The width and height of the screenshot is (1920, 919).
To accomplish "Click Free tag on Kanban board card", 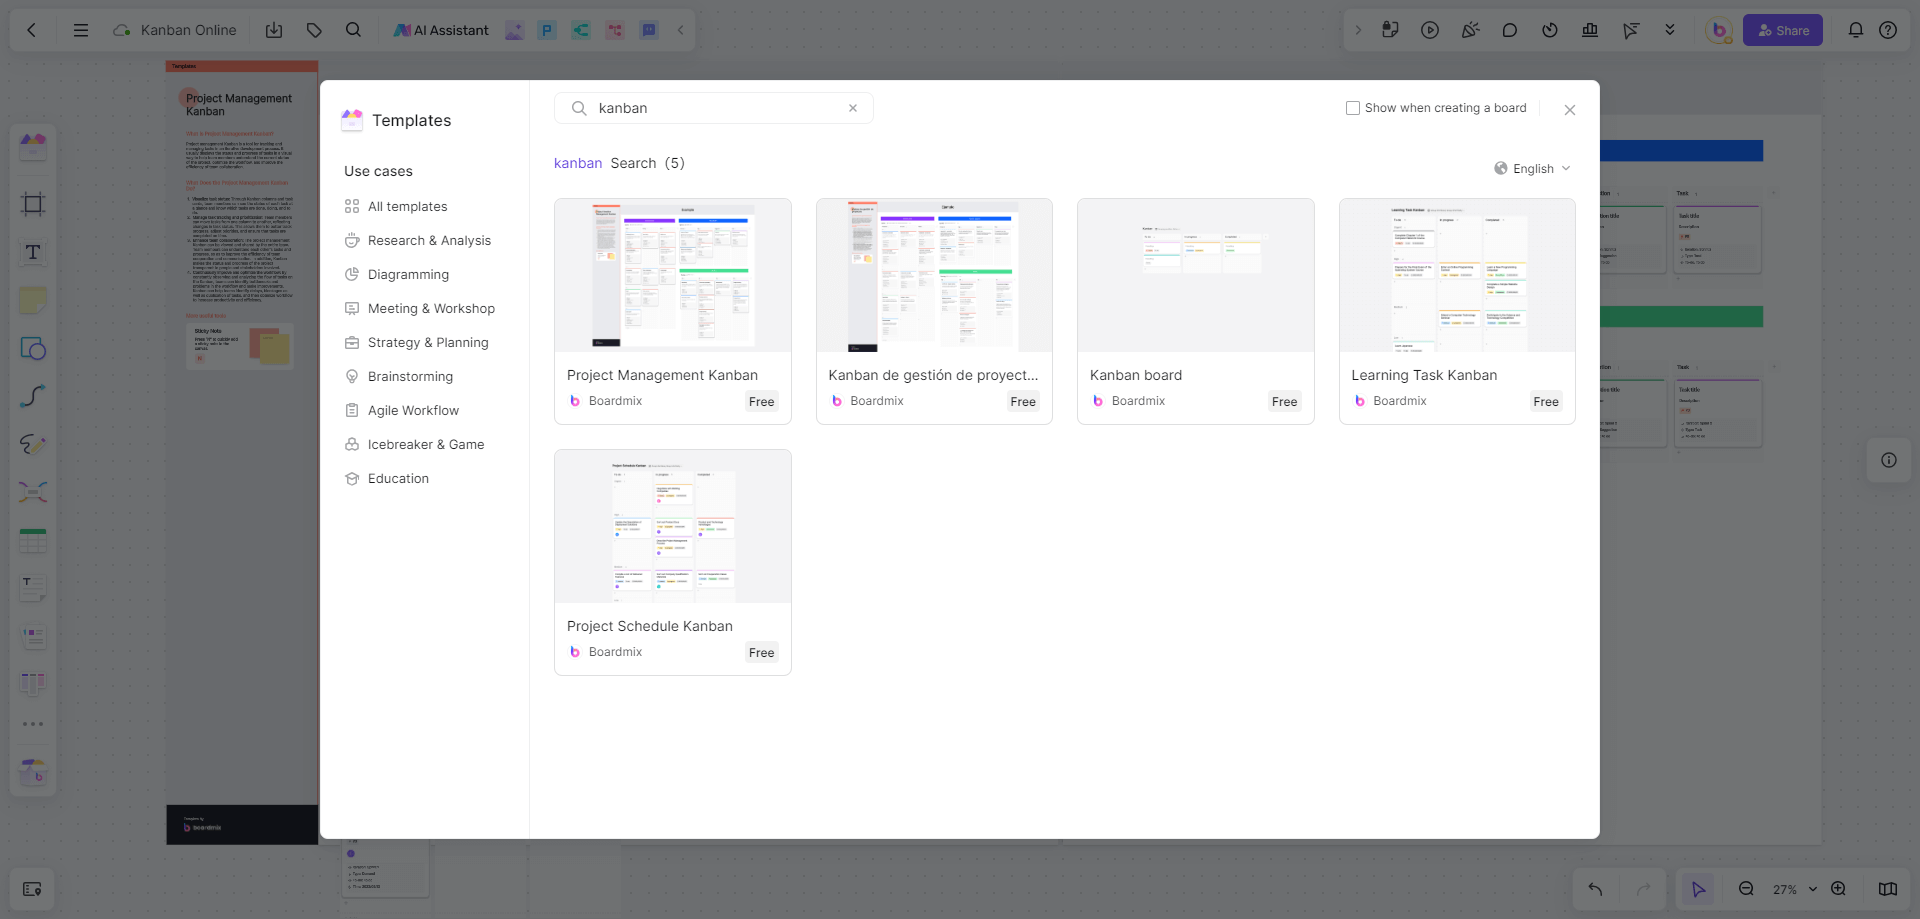I will pos(1284,402).
